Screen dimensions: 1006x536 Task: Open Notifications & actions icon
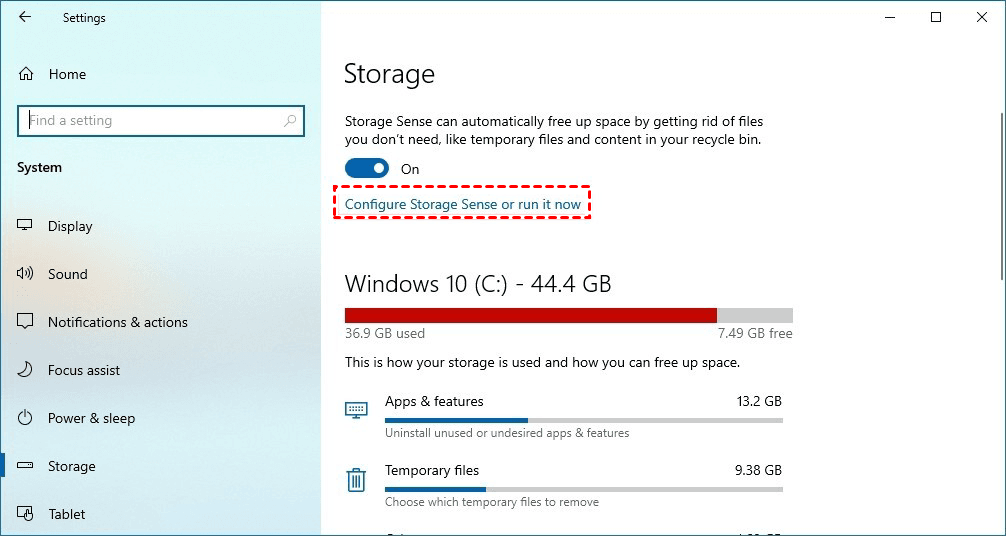[x=26, y=322]
